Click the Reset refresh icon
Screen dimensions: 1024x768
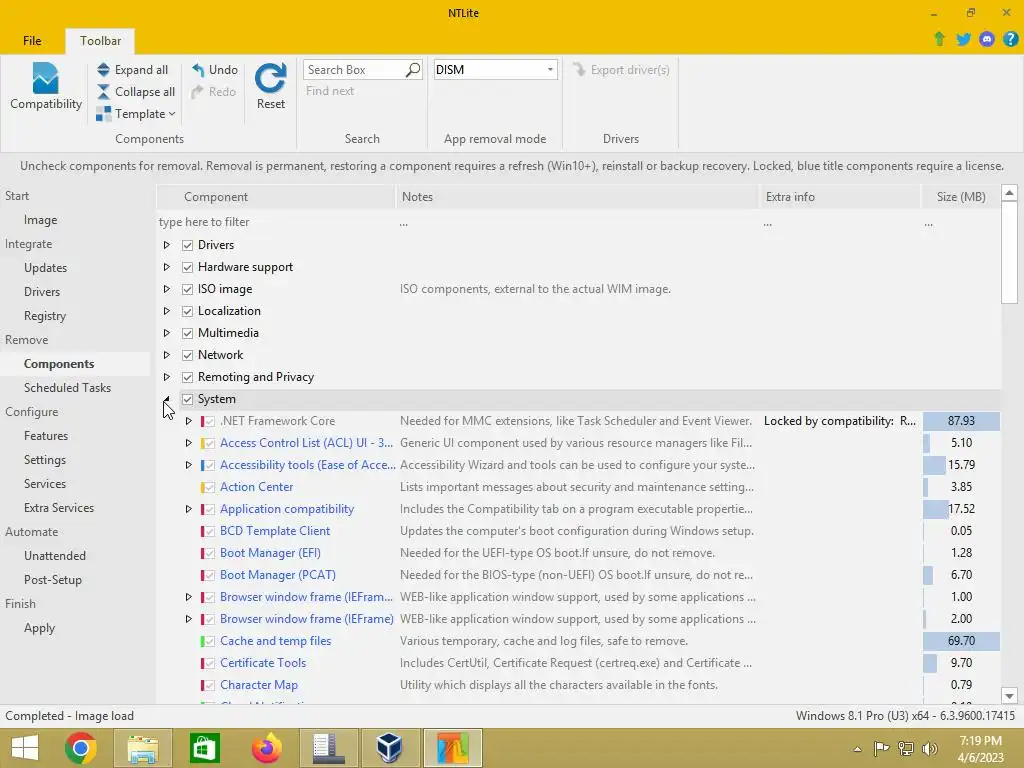click(270, 78)
